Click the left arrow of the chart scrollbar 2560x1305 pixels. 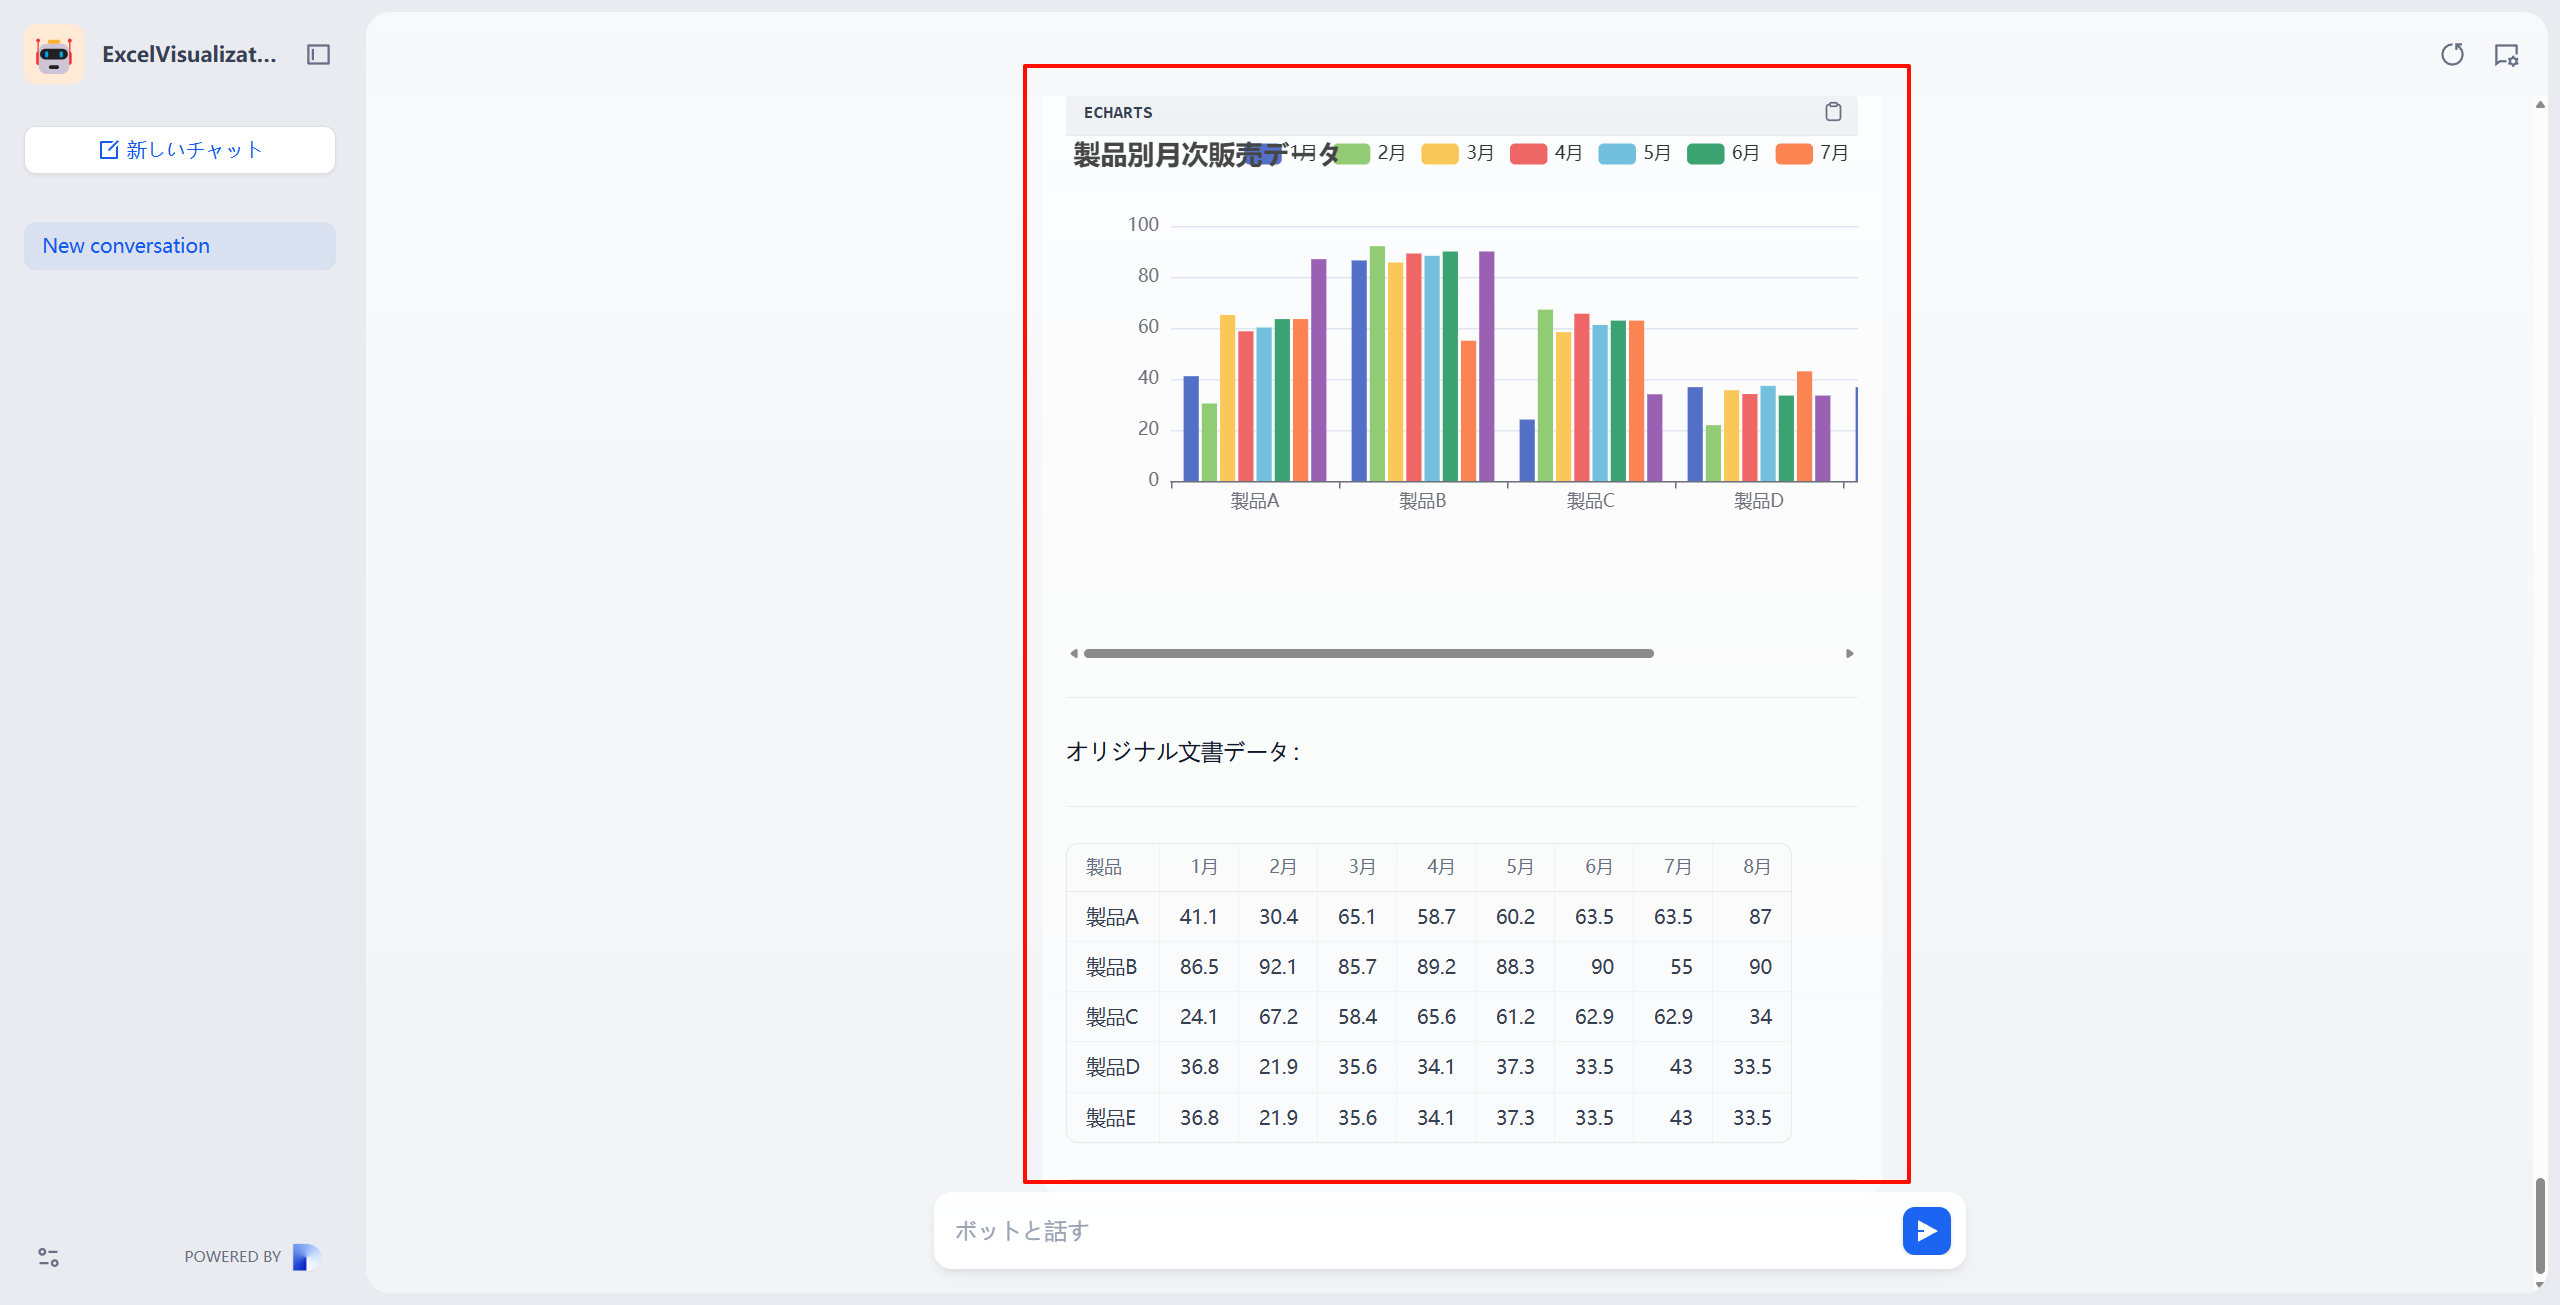(1075, 652)
